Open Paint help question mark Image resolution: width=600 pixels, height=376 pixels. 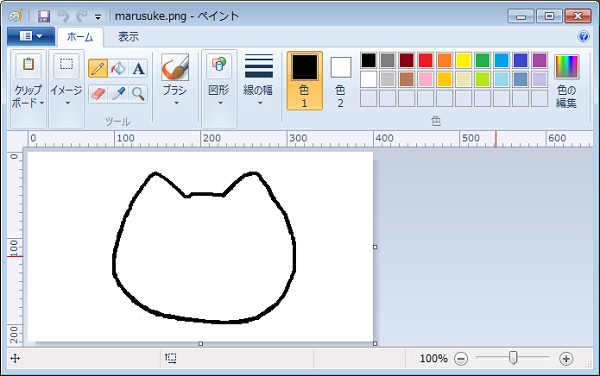(x=584, y=36)
